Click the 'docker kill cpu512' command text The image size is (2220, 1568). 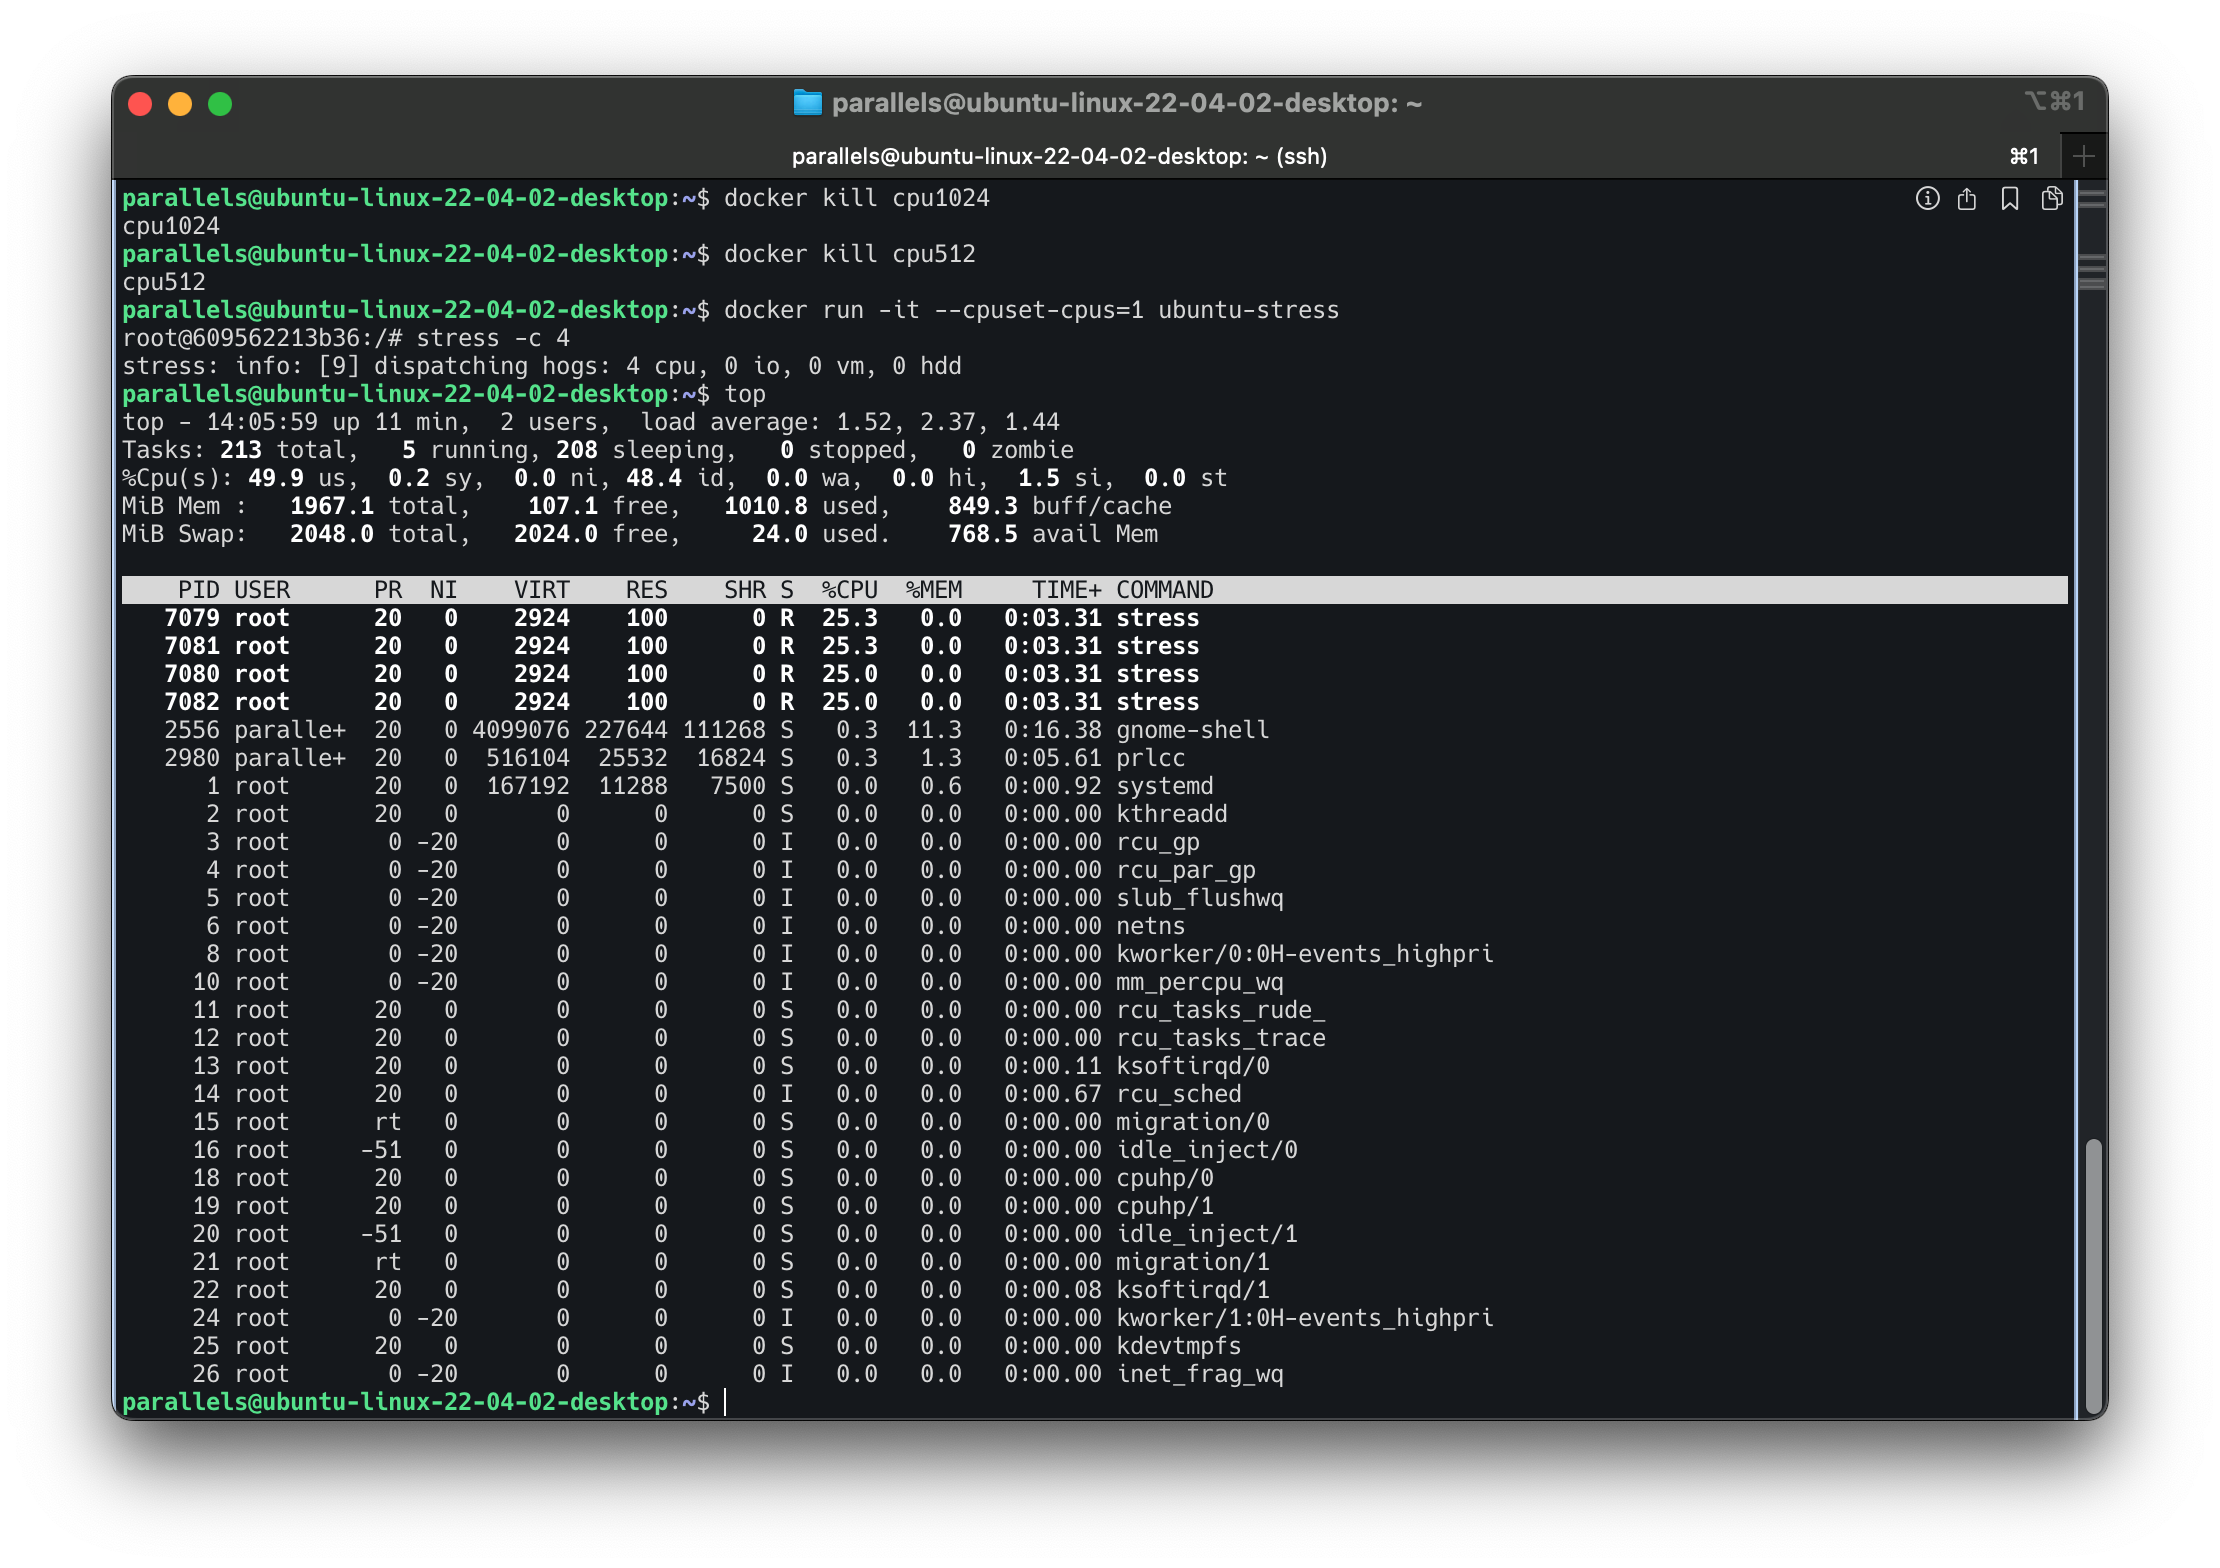click(x=850, y=254)
